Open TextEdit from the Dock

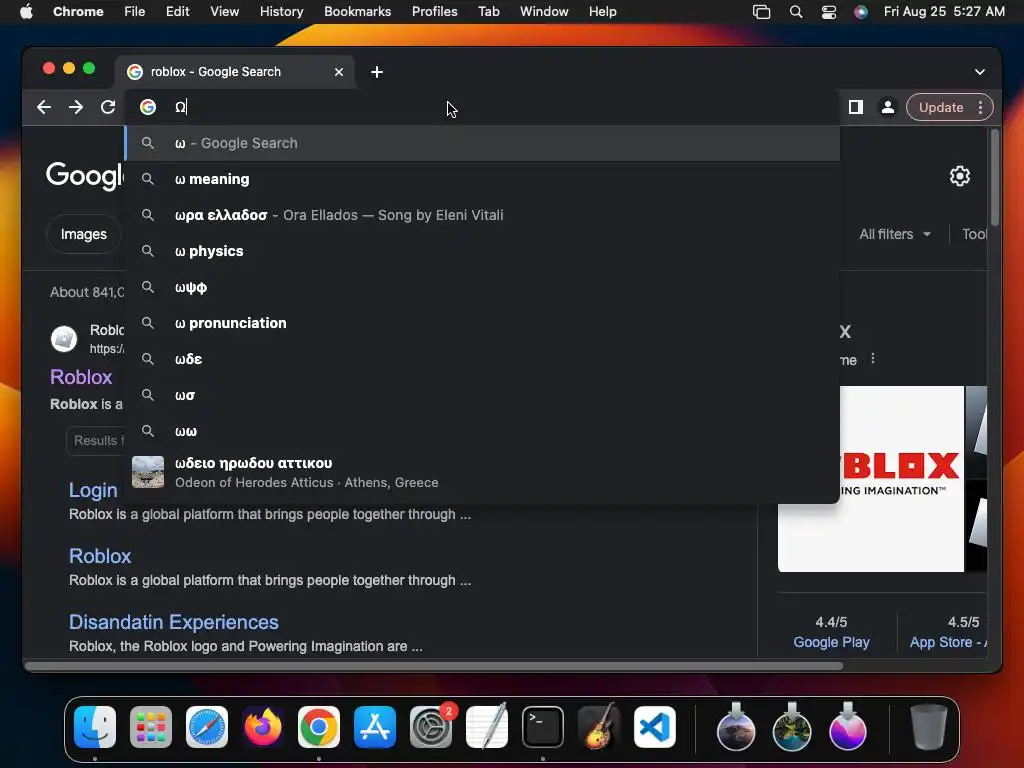click(x=487, y=727)
